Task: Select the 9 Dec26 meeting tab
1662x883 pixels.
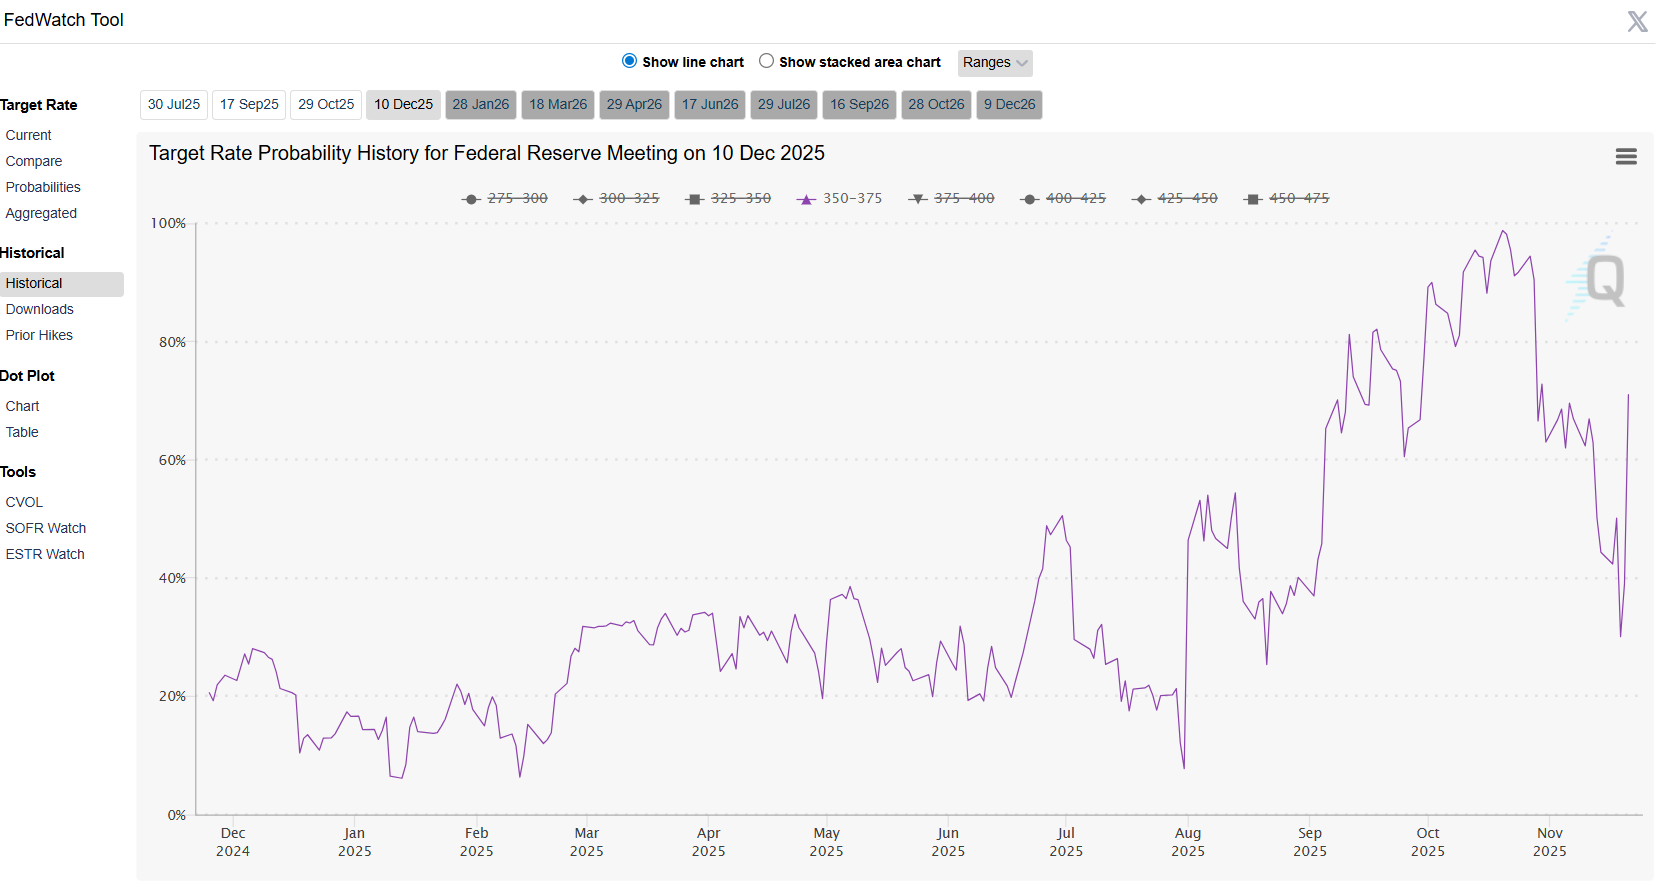Action: click(x=1009, y=105)
